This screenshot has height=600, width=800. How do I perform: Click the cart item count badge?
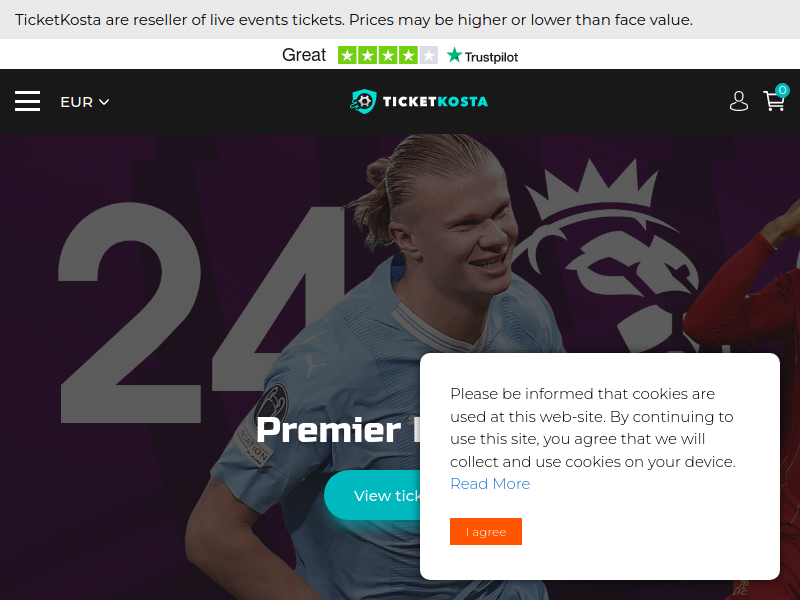coord(782,90)
